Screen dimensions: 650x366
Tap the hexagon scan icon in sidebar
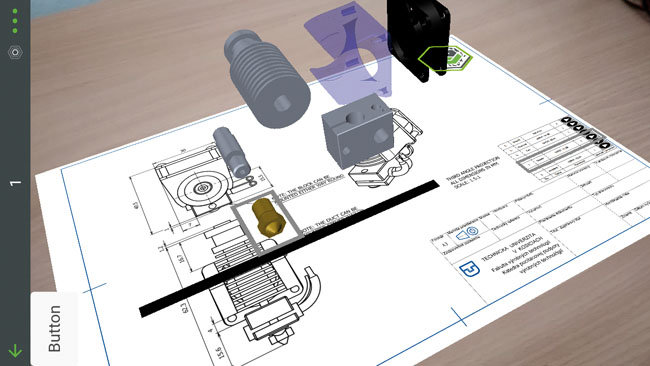[x=15, y=52]
